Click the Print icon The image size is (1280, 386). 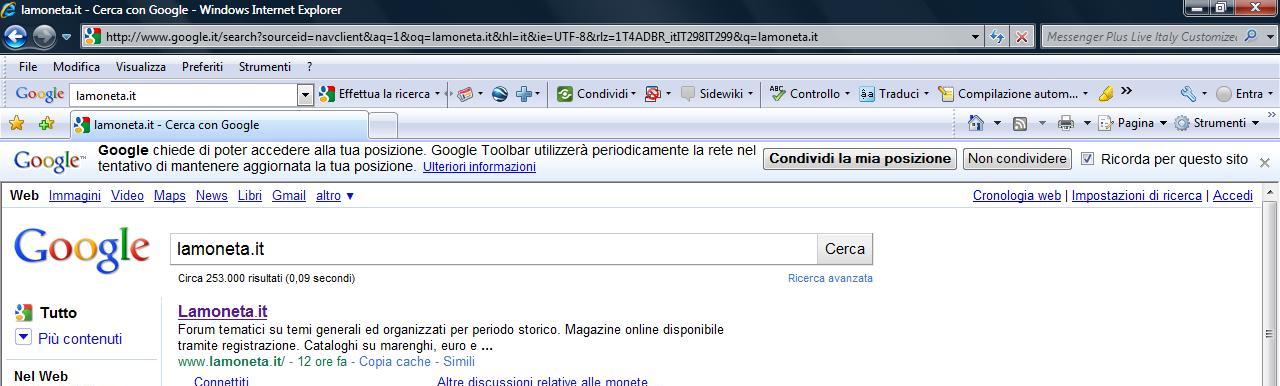click(1066, 123)
